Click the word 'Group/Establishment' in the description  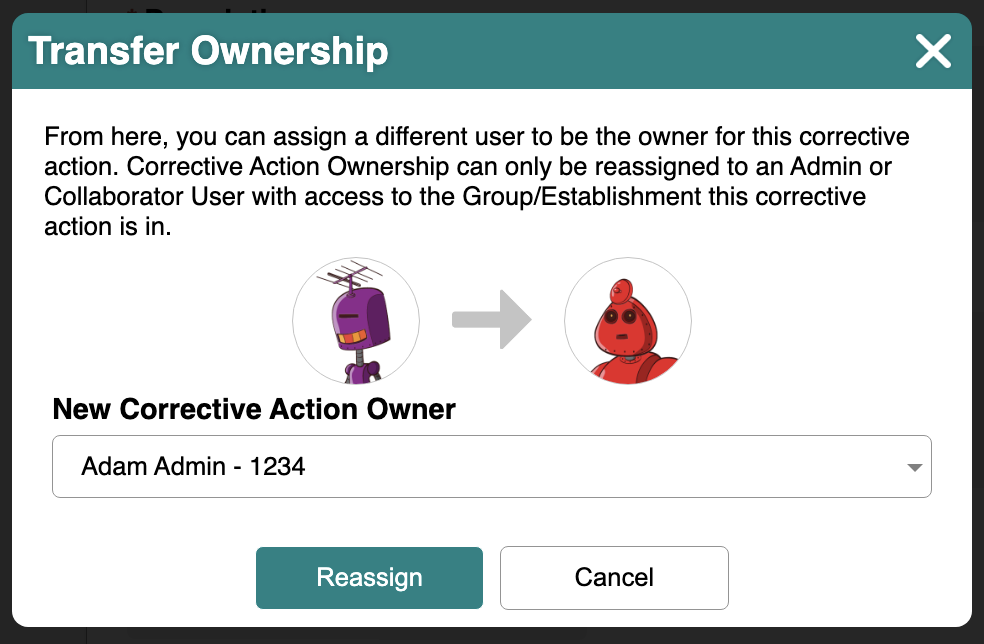[582, 196]
